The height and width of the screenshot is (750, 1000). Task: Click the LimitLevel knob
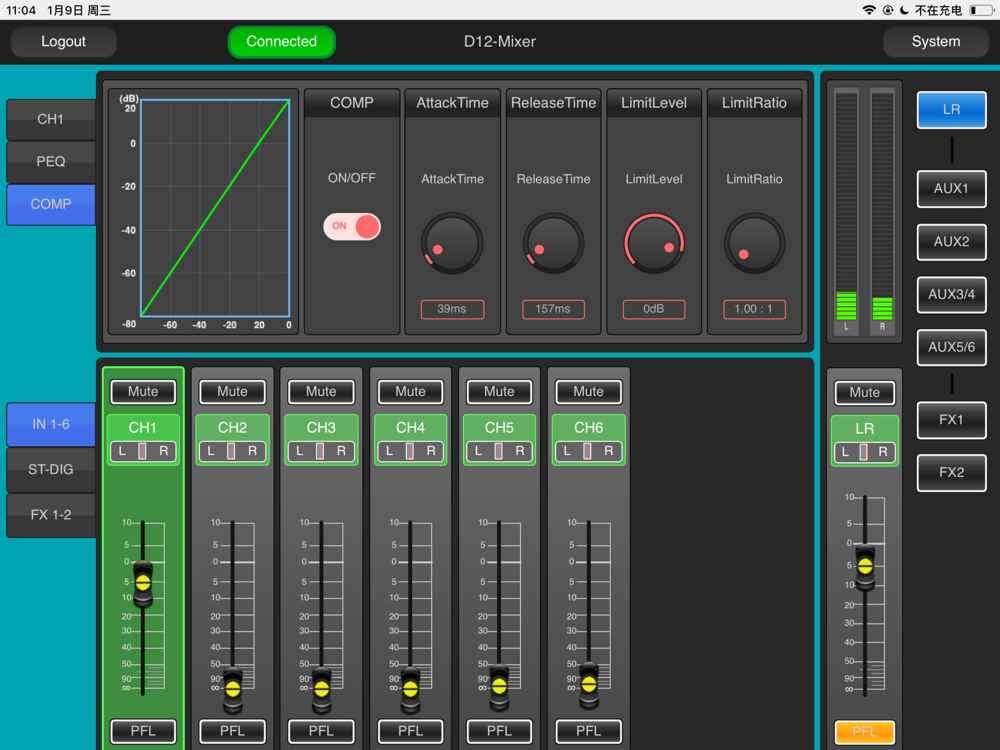654,243
